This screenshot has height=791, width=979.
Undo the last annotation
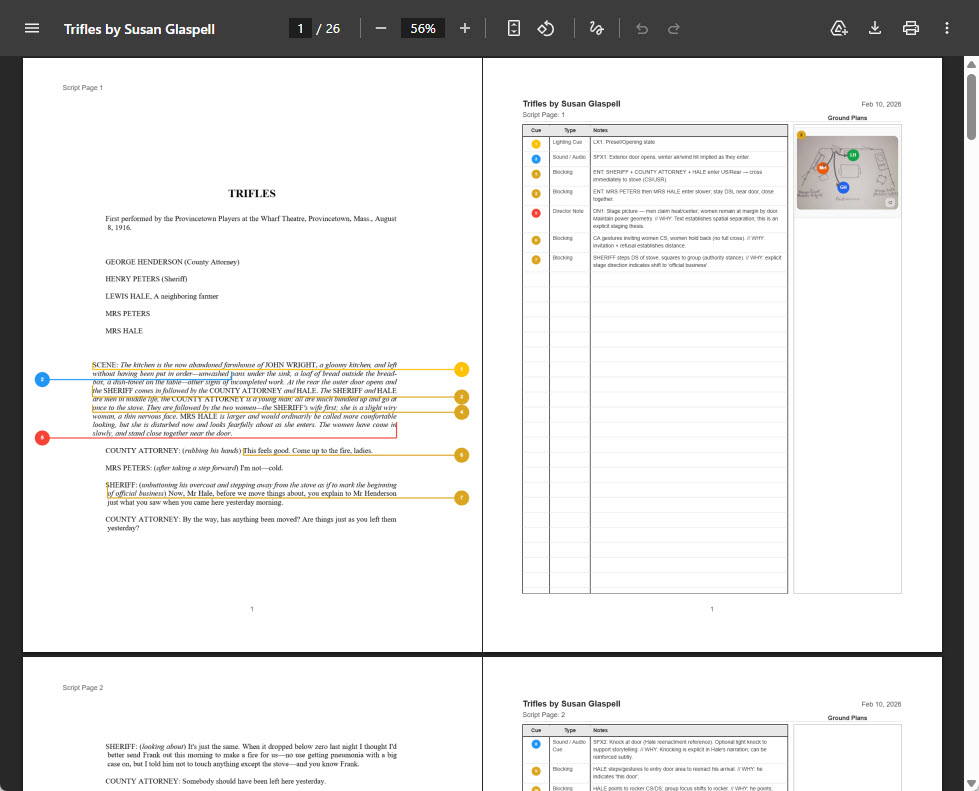[x=641, y=28]
